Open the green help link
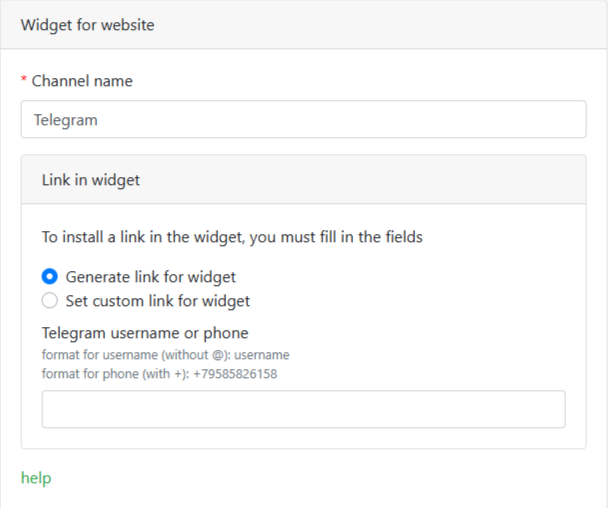The height and width of the screenshot is (508, 608). pos(36,478)
